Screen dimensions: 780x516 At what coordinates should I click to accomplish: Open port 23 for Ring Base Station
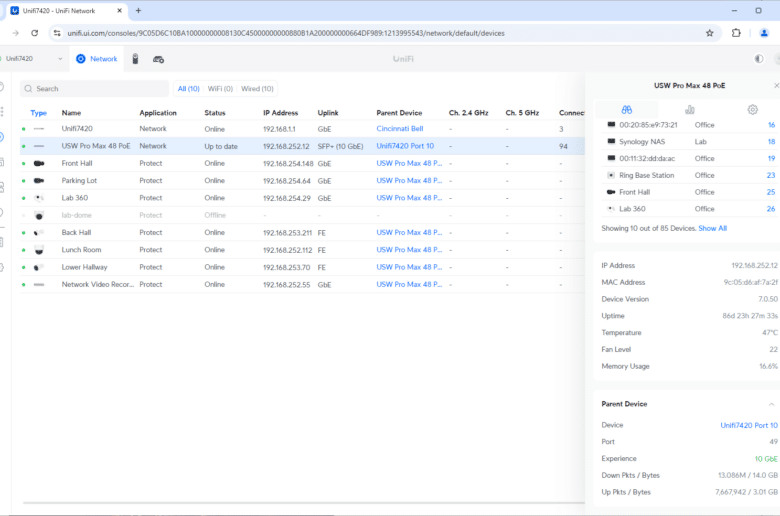pos(771,175)
